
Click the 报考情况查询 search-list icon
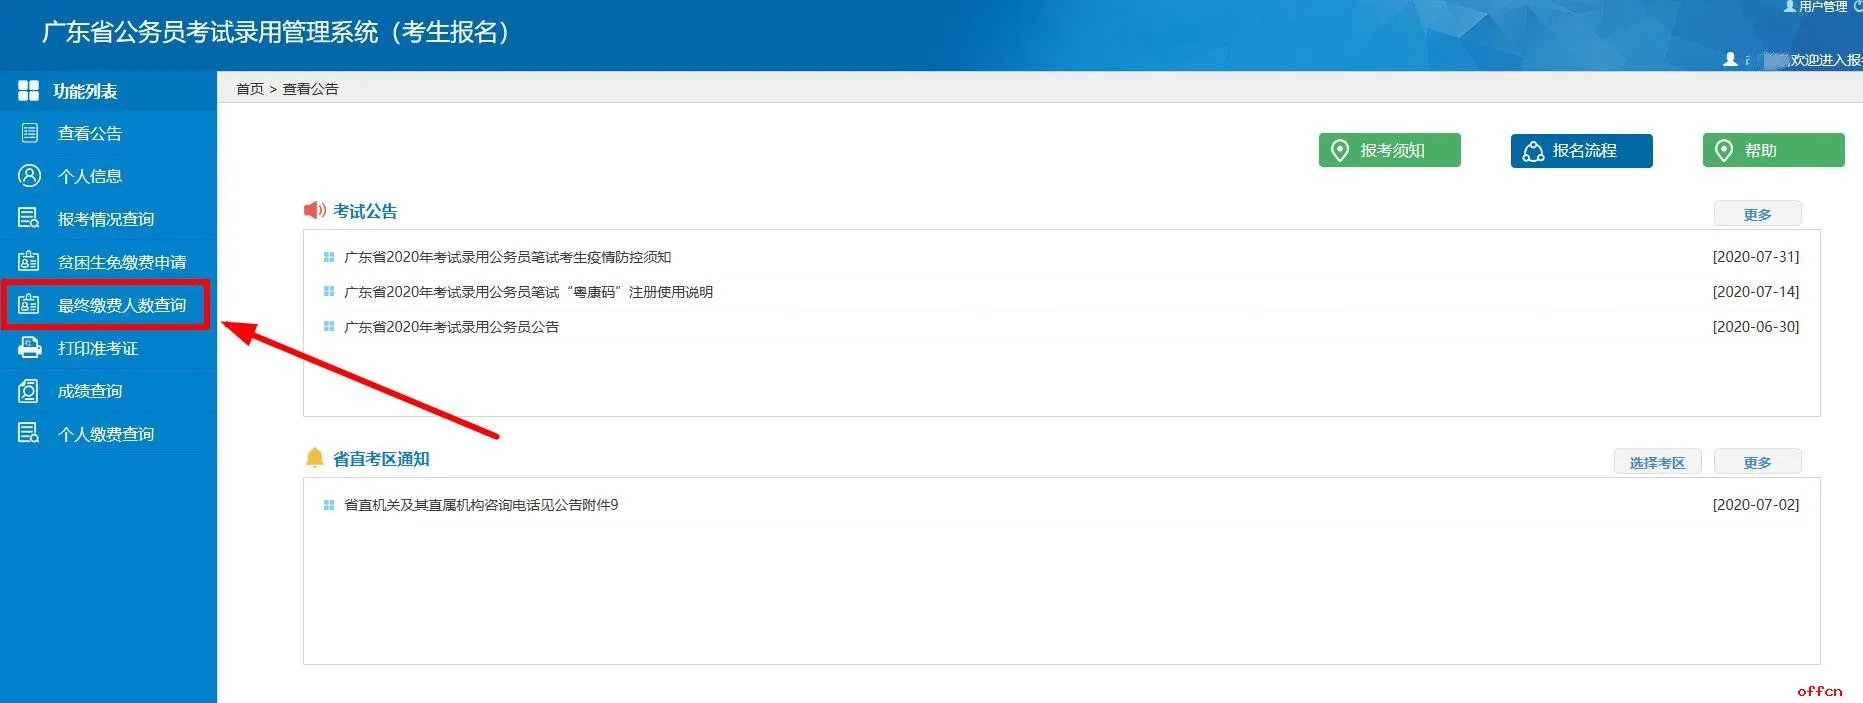coord(29,218)
